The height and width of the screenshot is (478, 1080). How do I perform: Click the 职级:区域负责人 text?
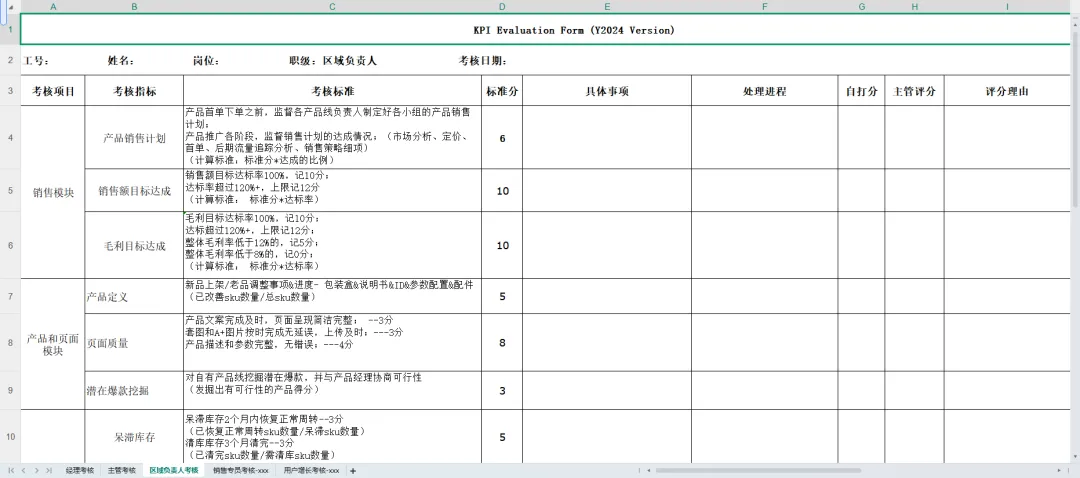coord(333,61)
